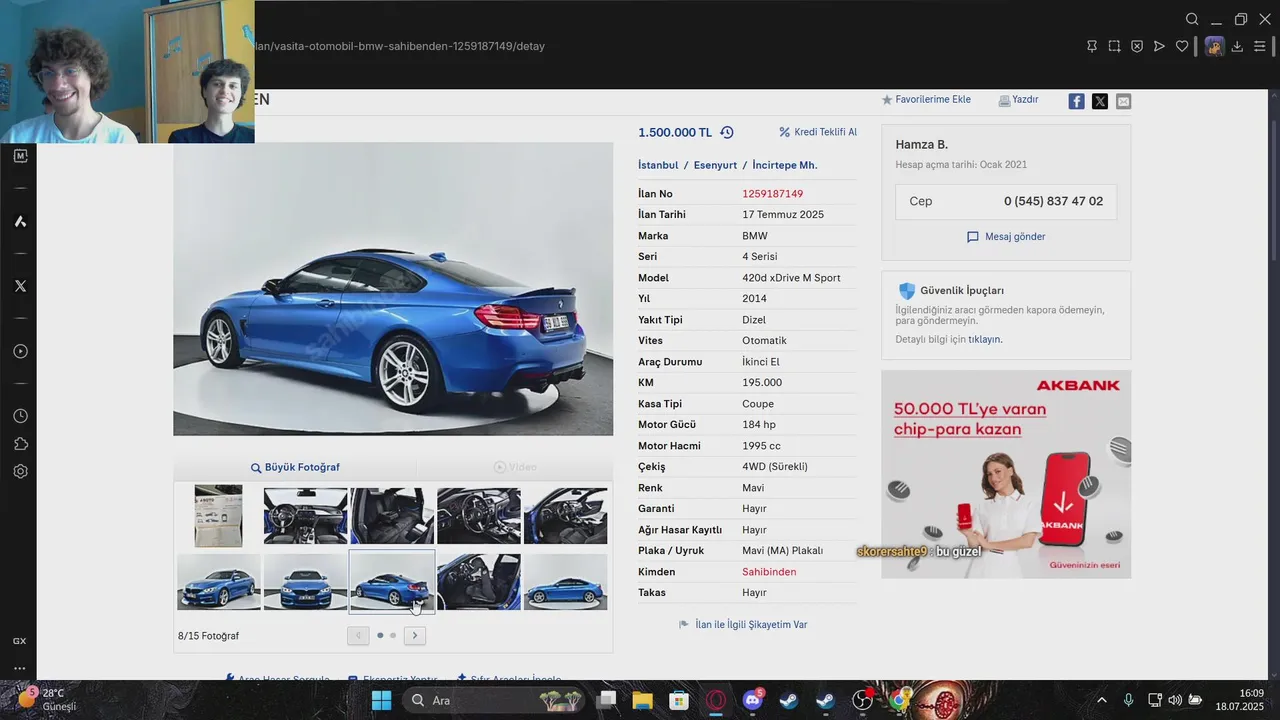Send message via Mesaj gönder
1280x720 pixels.
[1006, 237]
